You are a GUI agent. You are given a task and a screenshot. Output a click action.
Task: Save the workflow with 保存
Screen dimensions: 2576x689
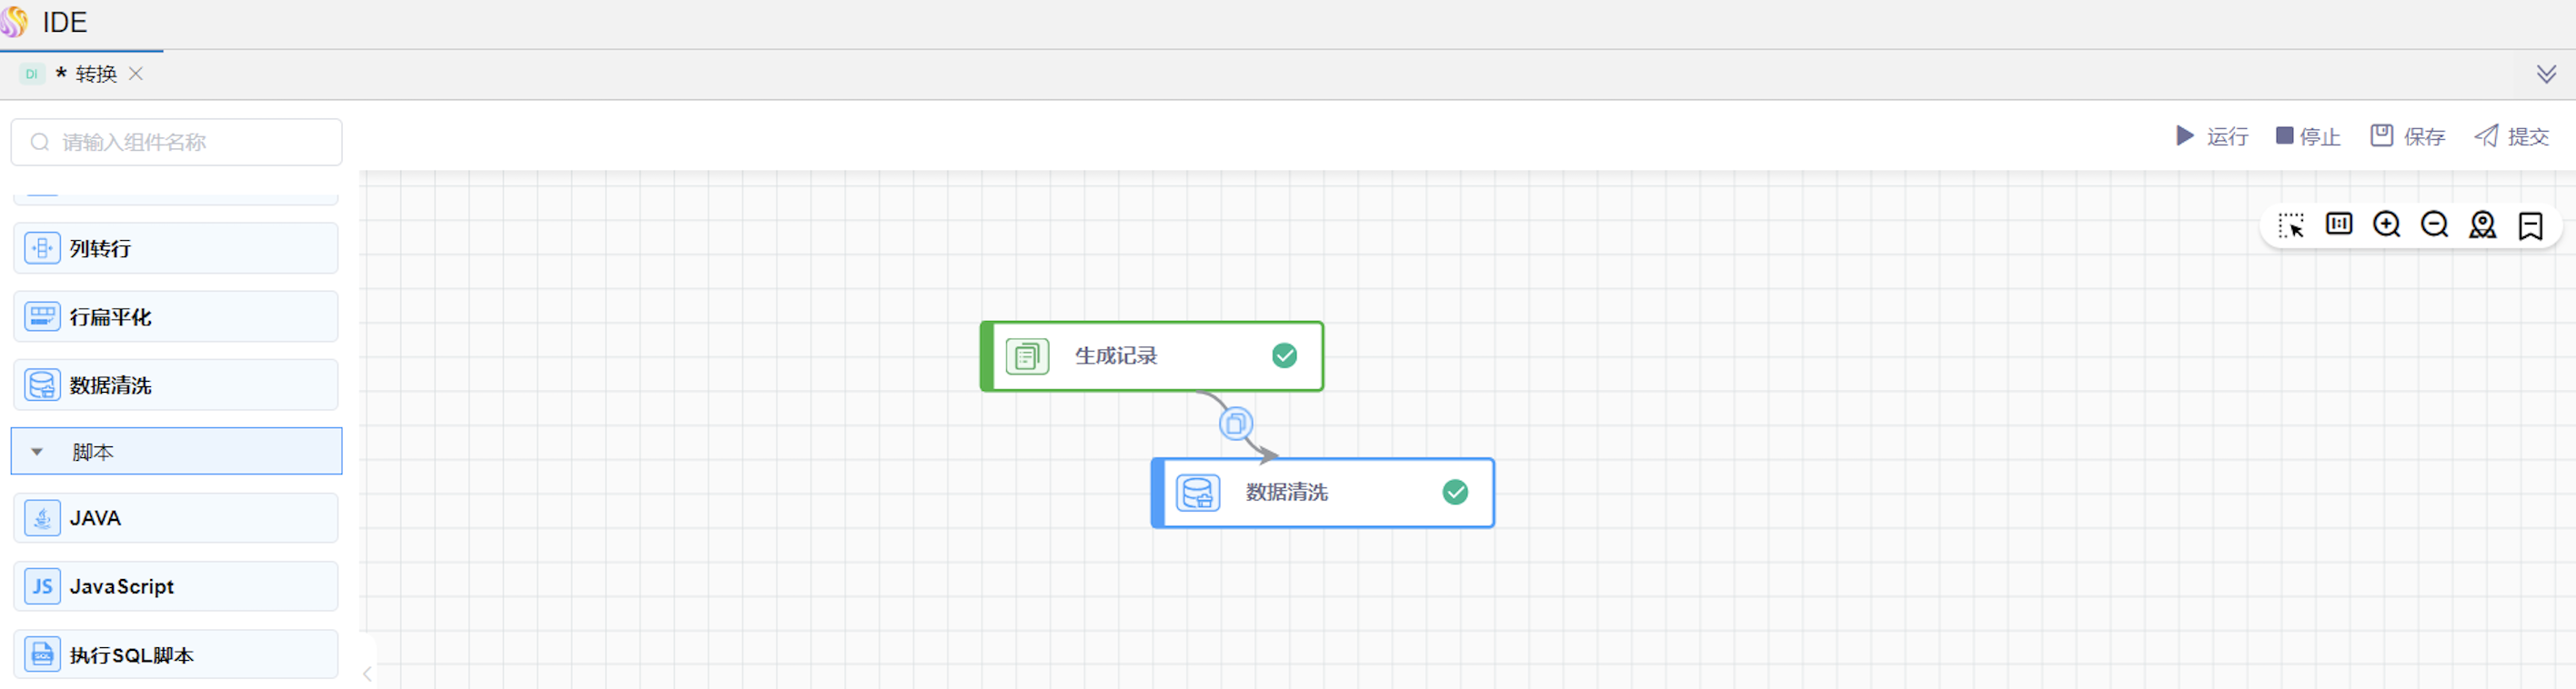[x=2408, y=136]
